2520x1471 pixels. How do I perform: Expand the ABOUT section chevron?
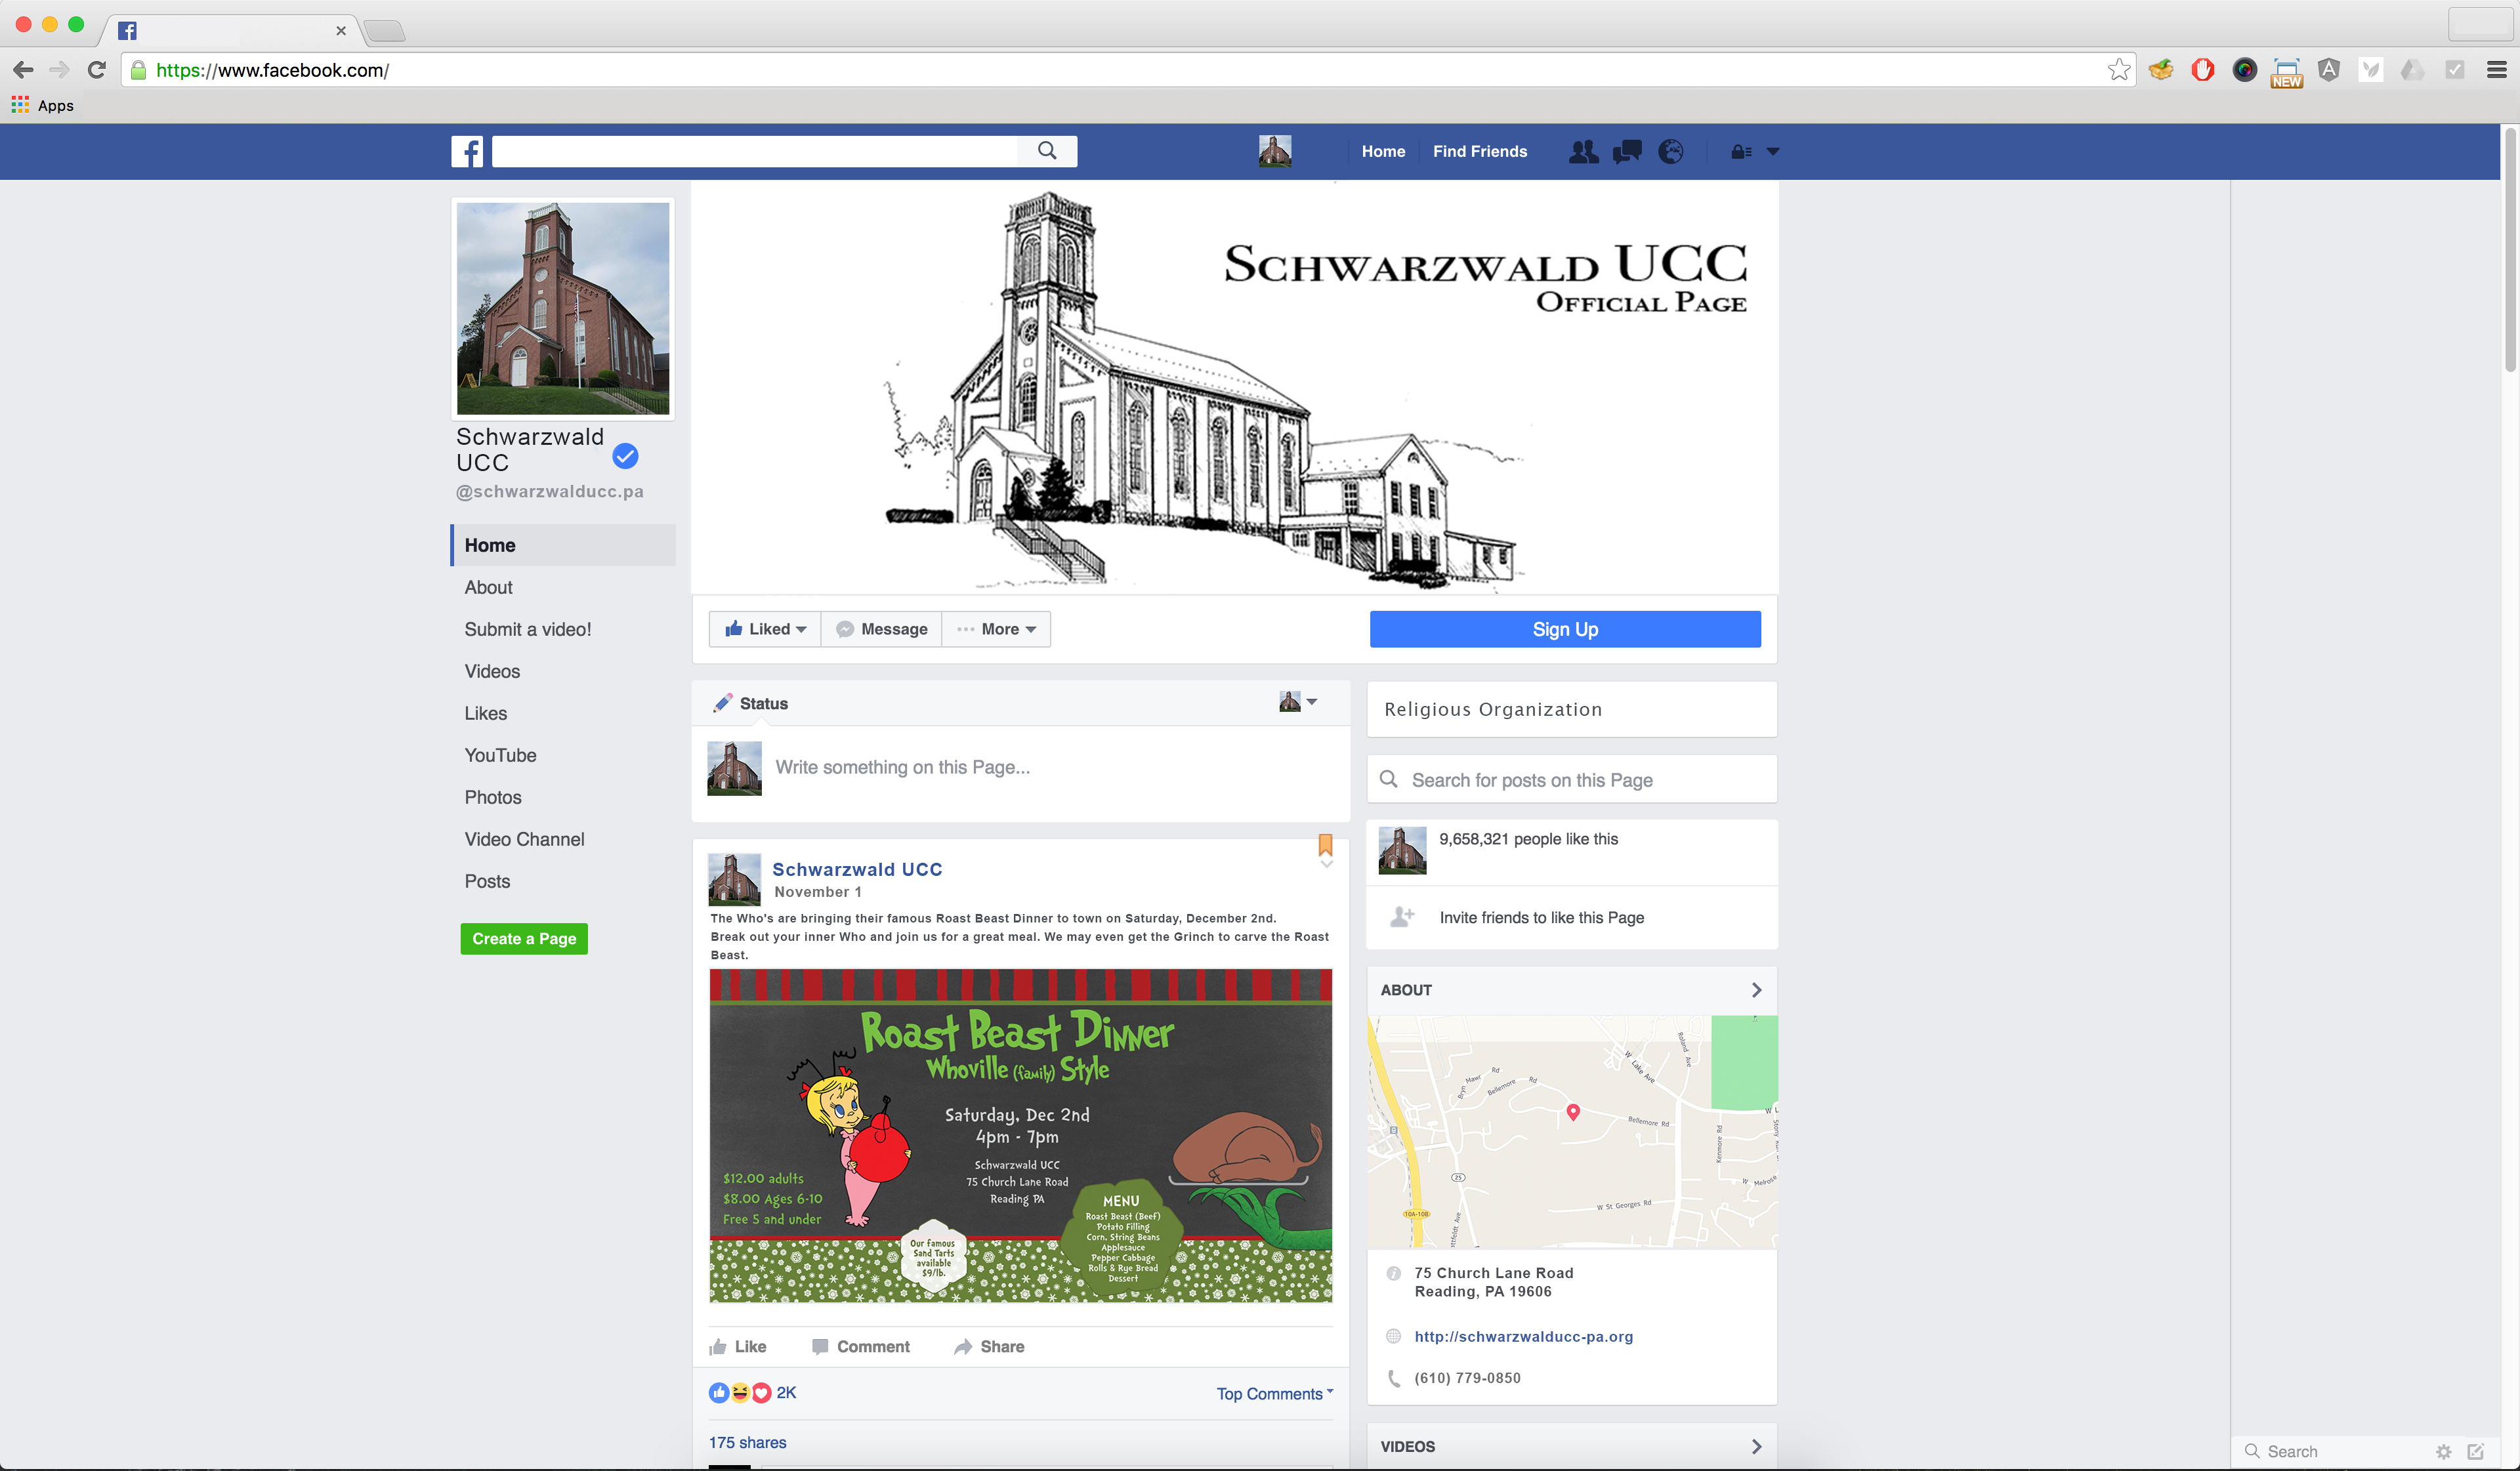1756,990
